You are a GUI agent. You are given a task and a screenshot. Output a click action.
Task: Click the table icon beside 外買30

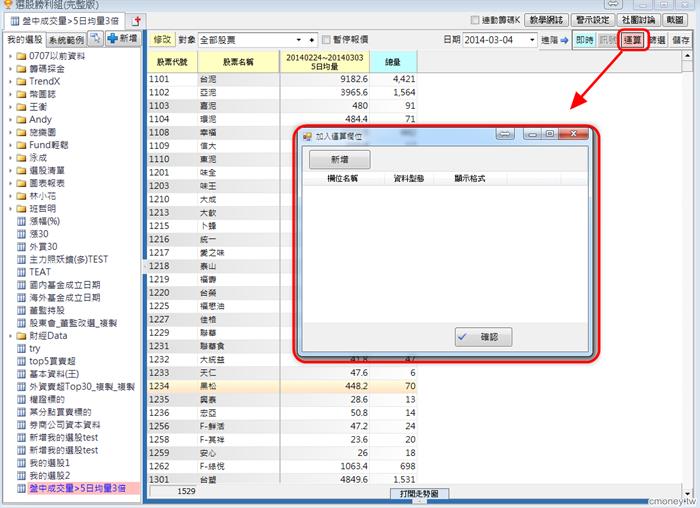tap(21, 246)
